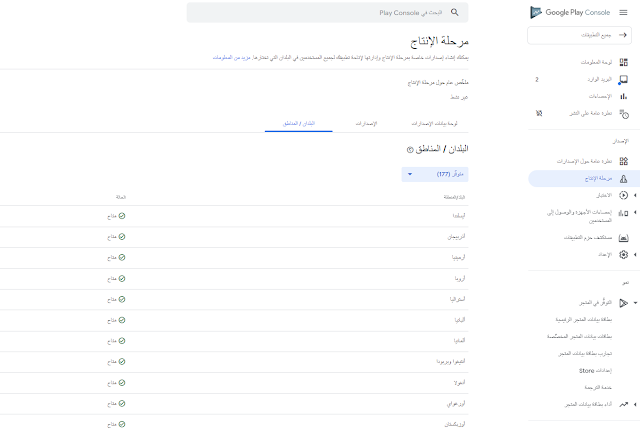This screenshot has height=428, width=640.
Task: Click the Antigua and Barbuda country name
Action: click(451, 361)
